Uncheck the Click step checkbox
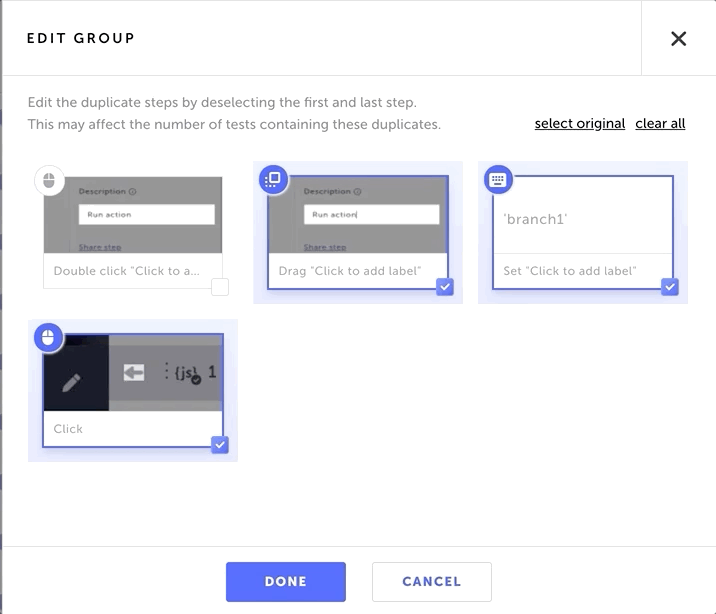The image size is (716, 614). [220, 445]
